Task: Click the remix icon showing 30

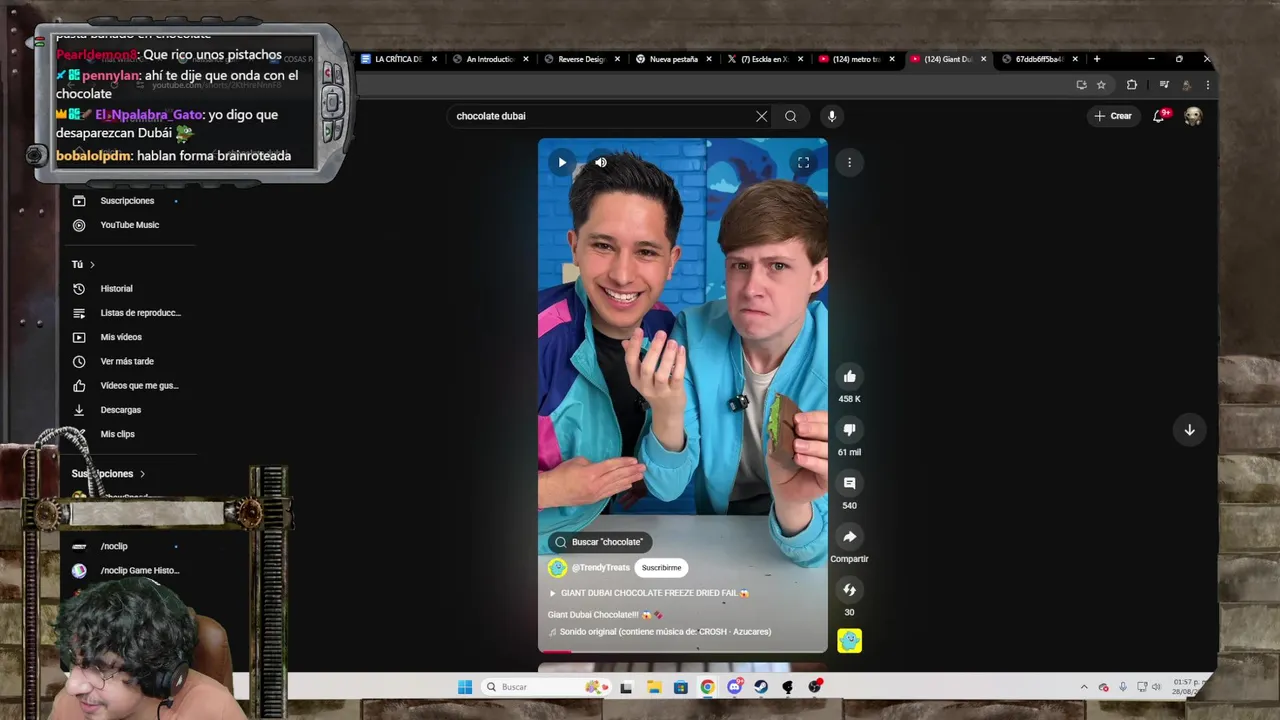Action: pos(849,590)
